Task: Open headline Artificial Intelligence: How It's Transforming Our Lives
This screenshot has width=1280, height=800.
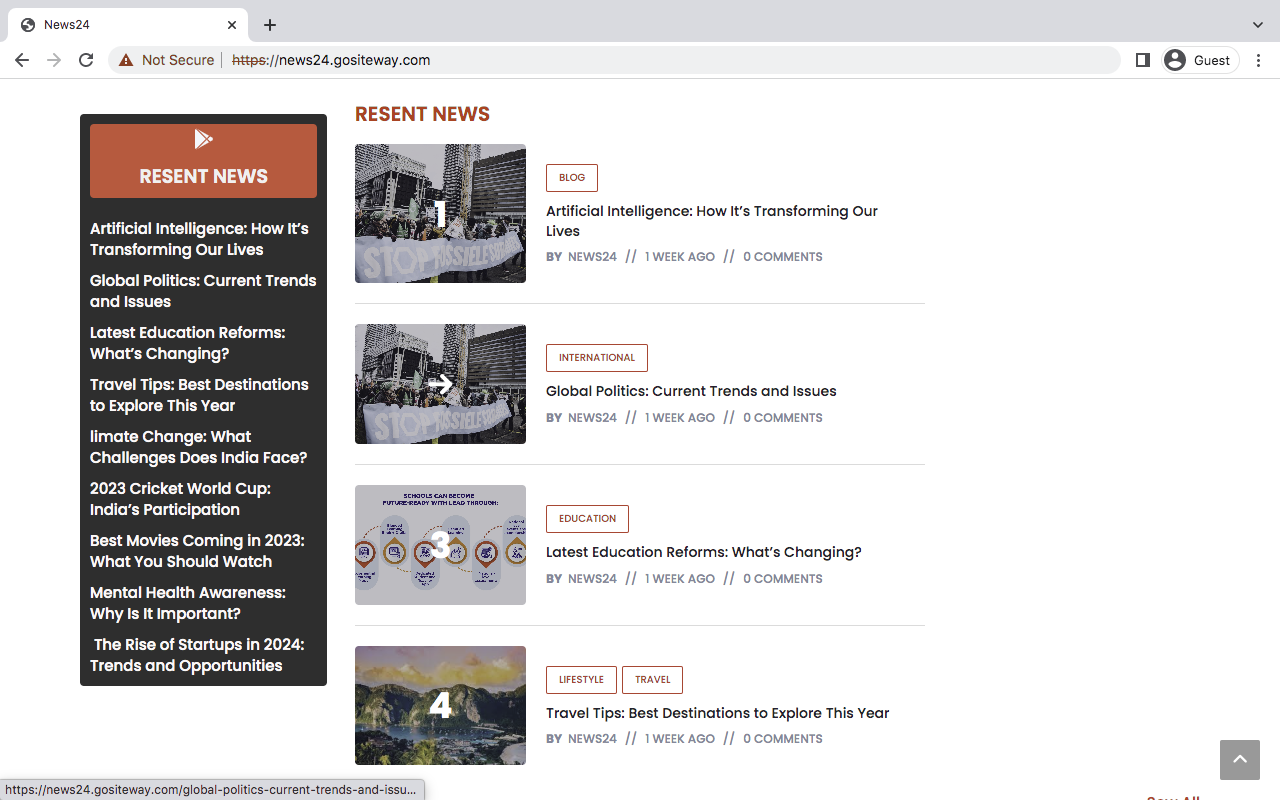Action: pos(712,221)
